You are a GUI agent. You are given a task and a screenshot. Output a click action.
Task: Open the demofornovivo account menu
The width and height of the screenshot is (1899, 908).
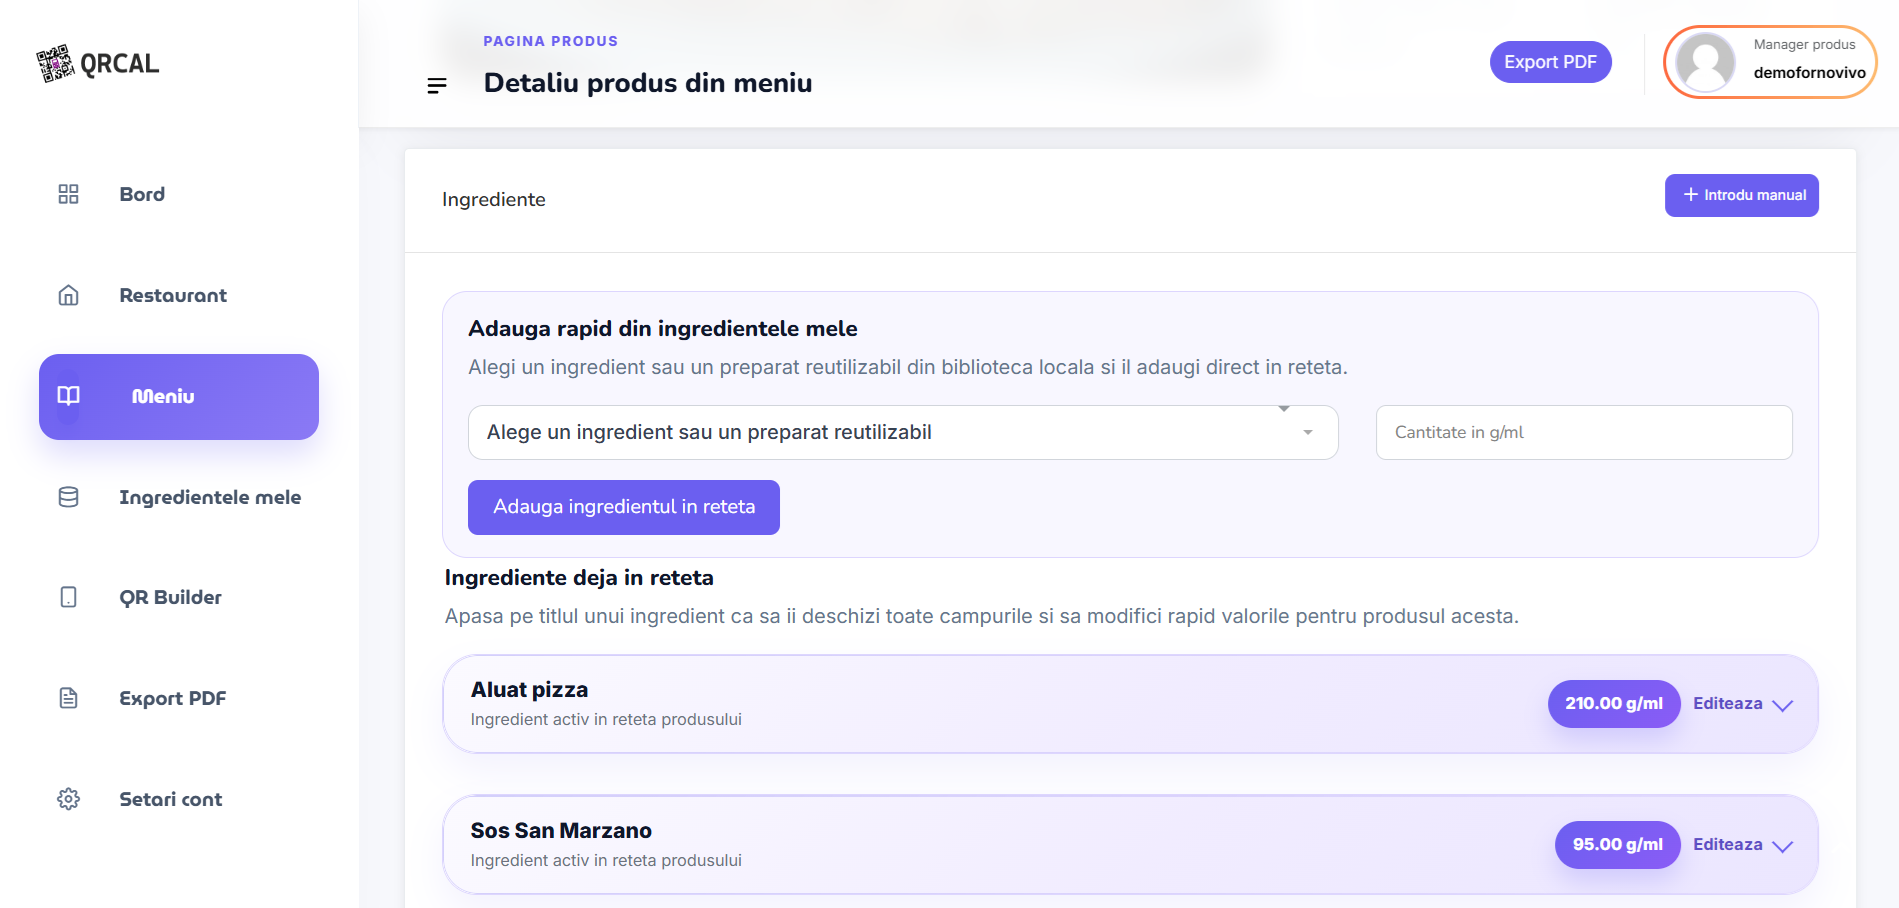pos(1770,62)
